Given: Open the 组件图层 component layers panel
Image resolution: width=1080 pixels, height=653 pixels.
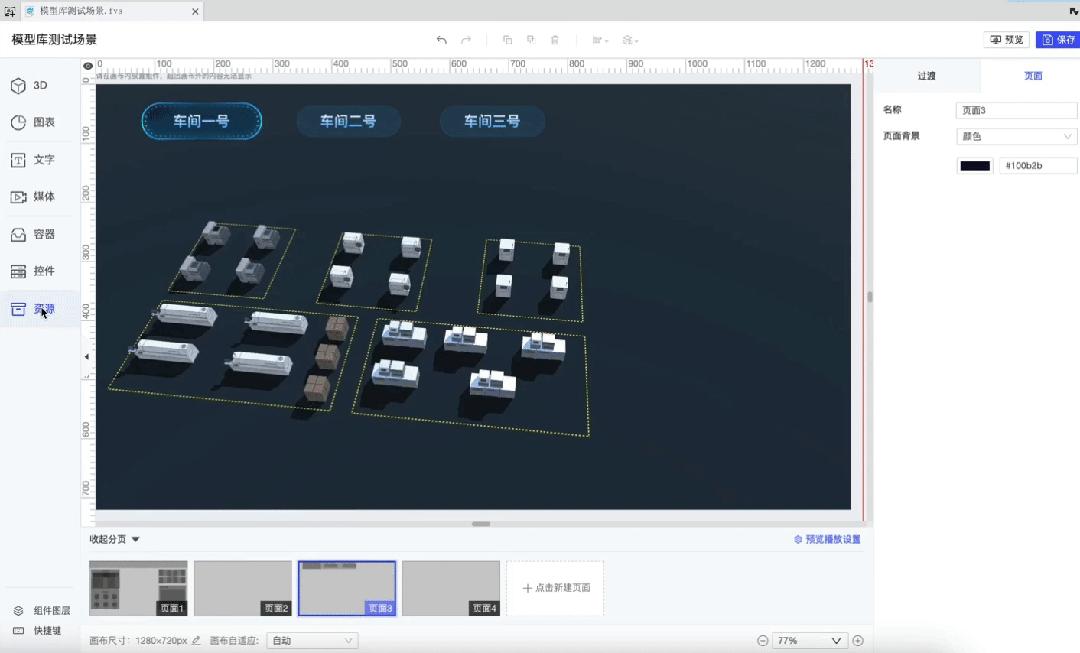Looking at the screenshot, I should 40,610.
